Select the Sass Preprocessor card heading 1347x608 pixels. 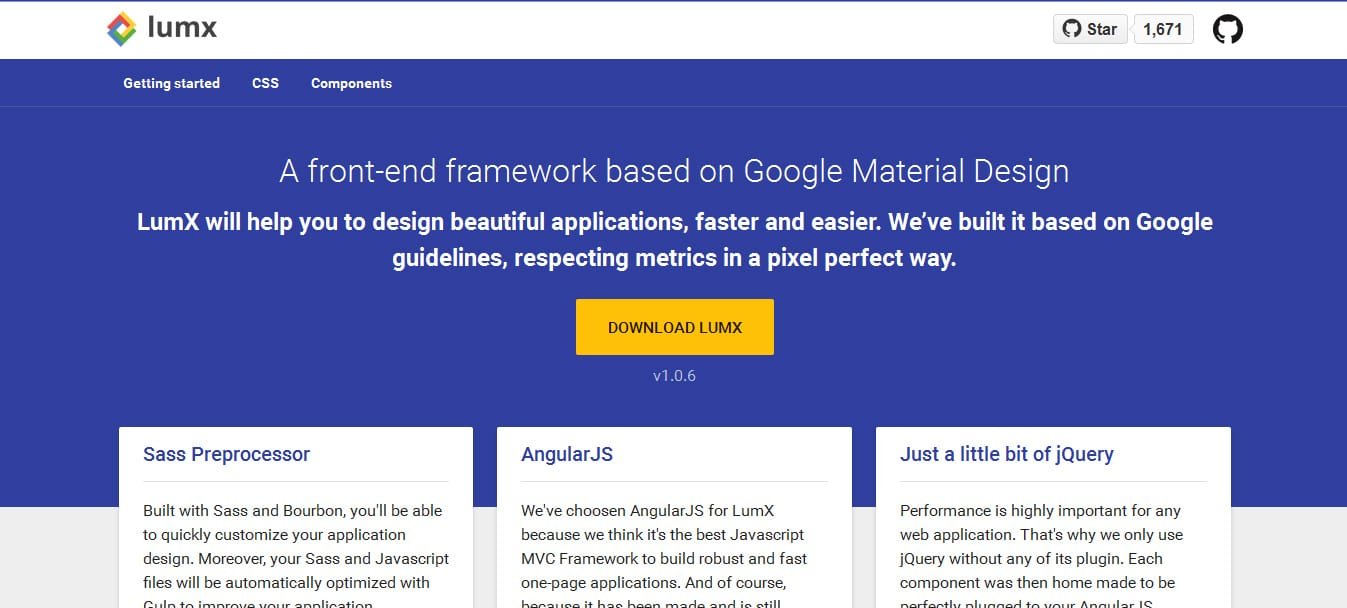(226, 454)
